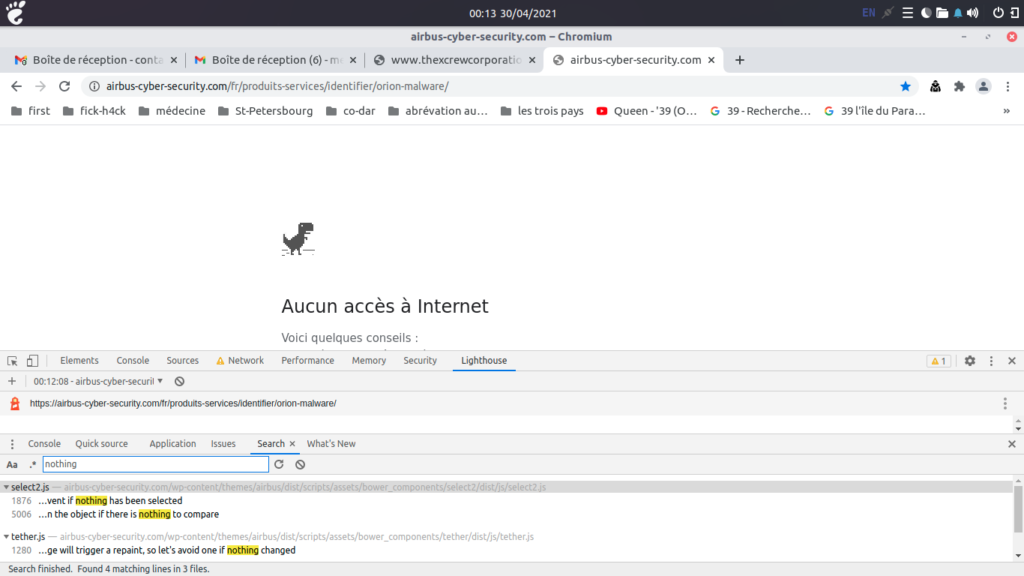
Task: Open Lighthouse report tools three-dot menu
Action: (1005, 404)
